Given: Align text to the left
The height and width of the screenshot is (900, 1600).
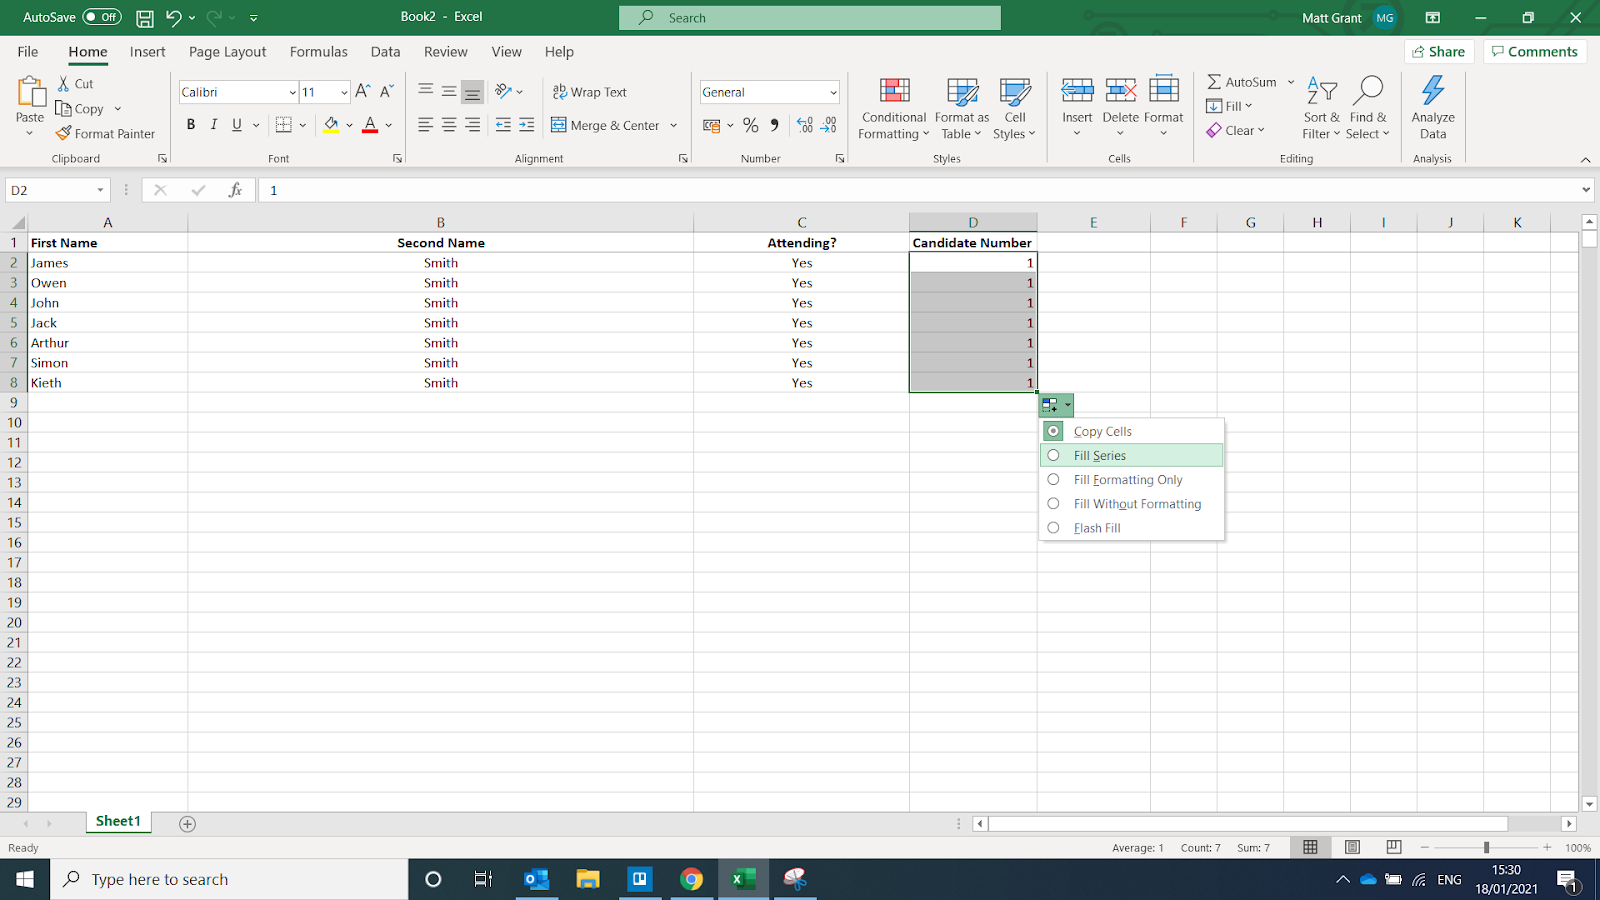Looking at the screenshot, I should 425,125.
